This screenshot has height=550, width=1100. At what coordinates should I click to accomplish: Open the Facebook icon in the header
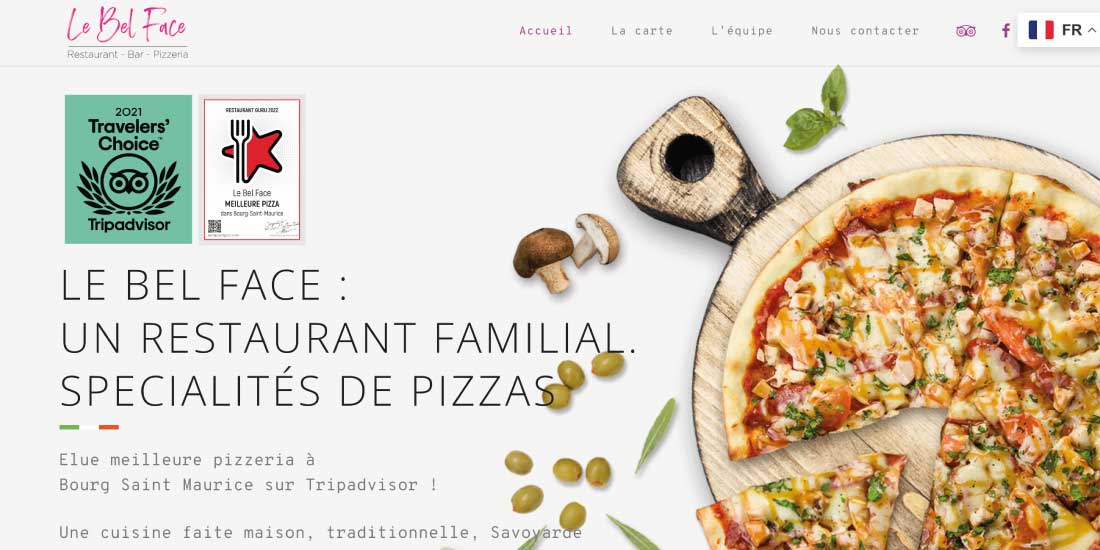(x=1005, y=31)
